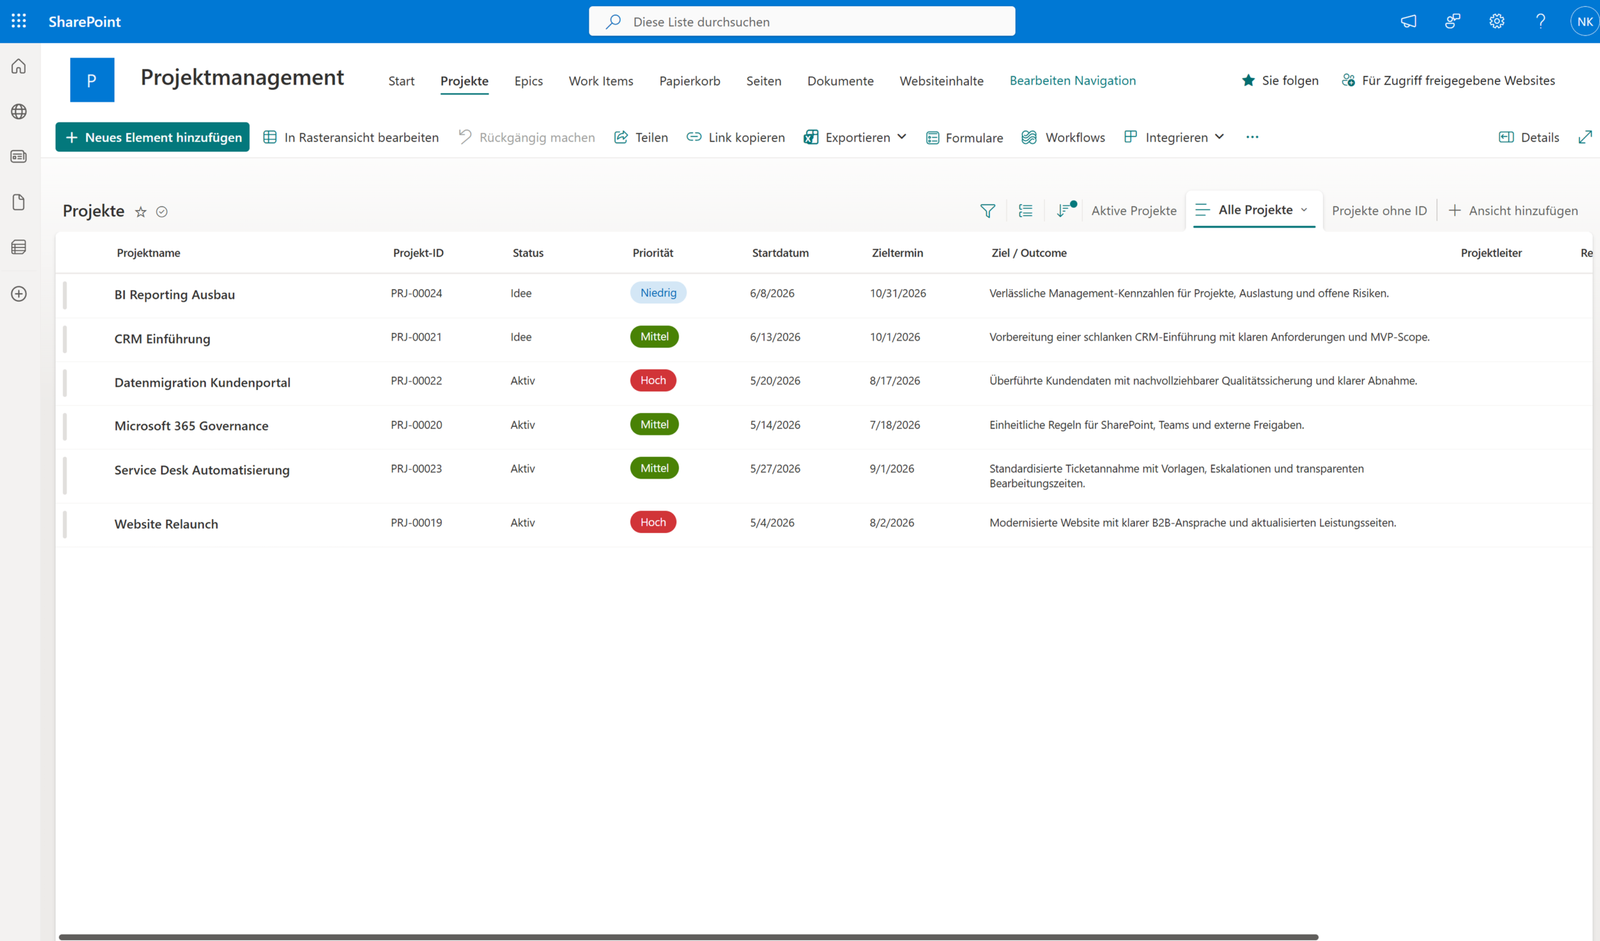This screenshot has height=941, width=1600.
Task: Click the blue P site logo
Action: point(92,80)
